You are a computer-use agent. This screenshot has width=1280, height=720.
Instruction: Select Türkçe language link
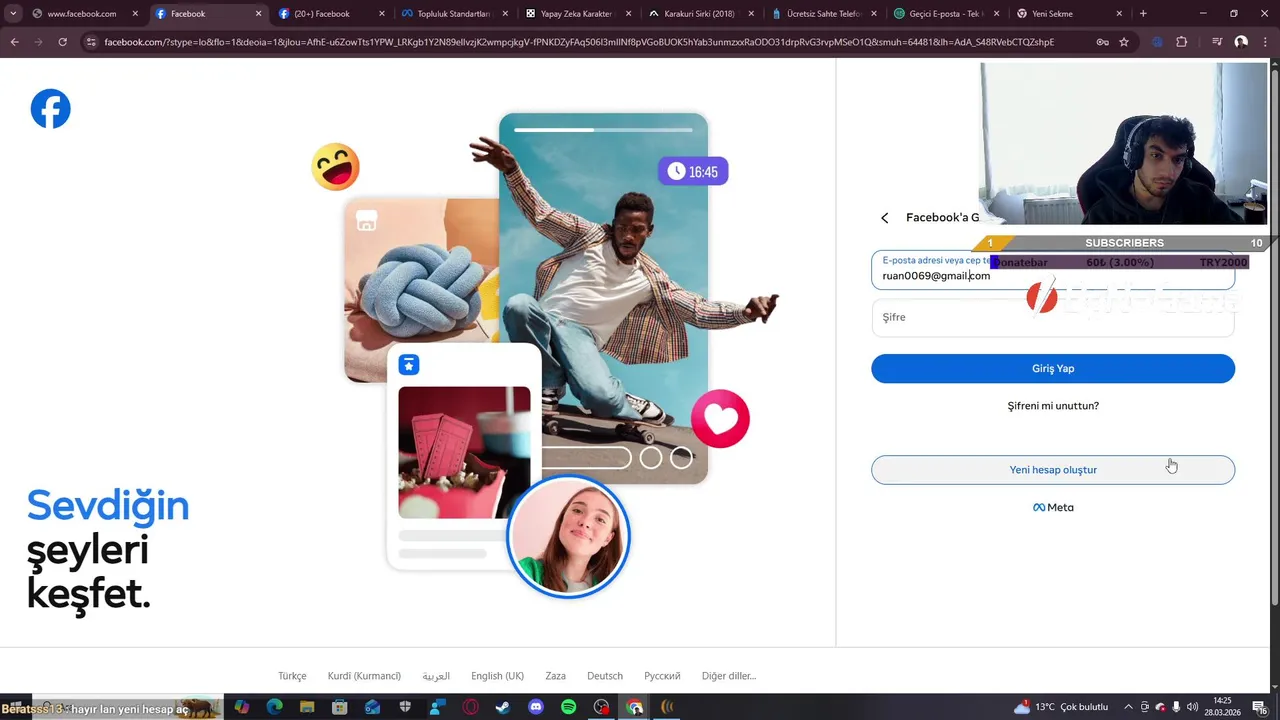[292, 676]
